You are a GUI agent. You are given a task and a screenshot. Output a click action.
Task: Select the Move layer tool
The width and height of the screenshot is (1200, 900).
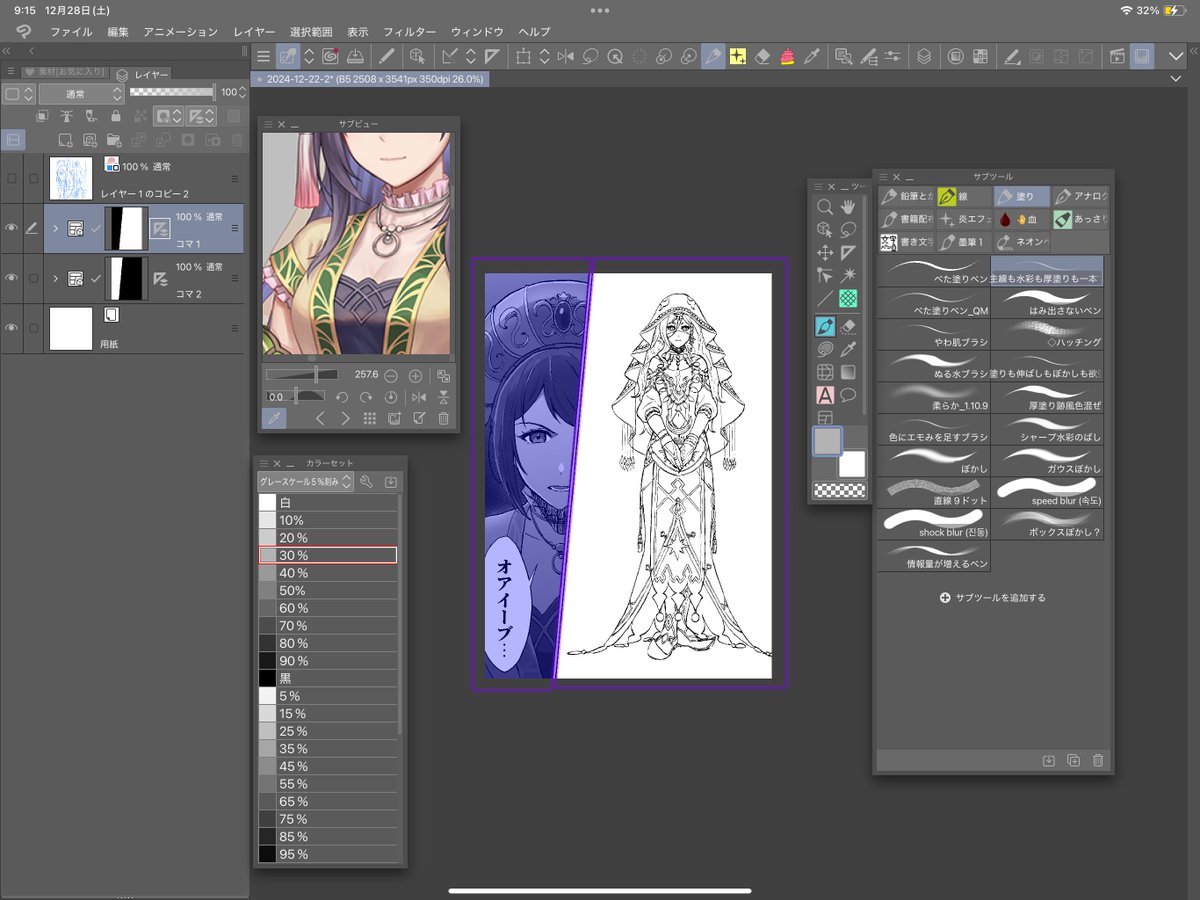coord(825,253)
